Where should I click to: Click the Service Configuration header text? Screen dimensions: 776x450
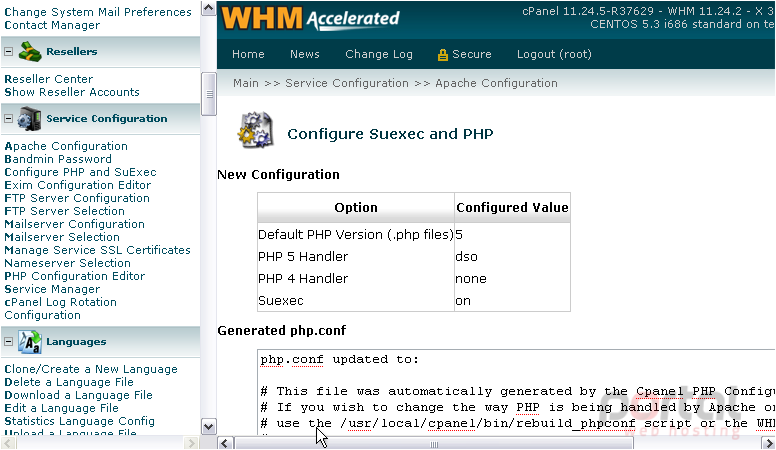pos(107,119)
